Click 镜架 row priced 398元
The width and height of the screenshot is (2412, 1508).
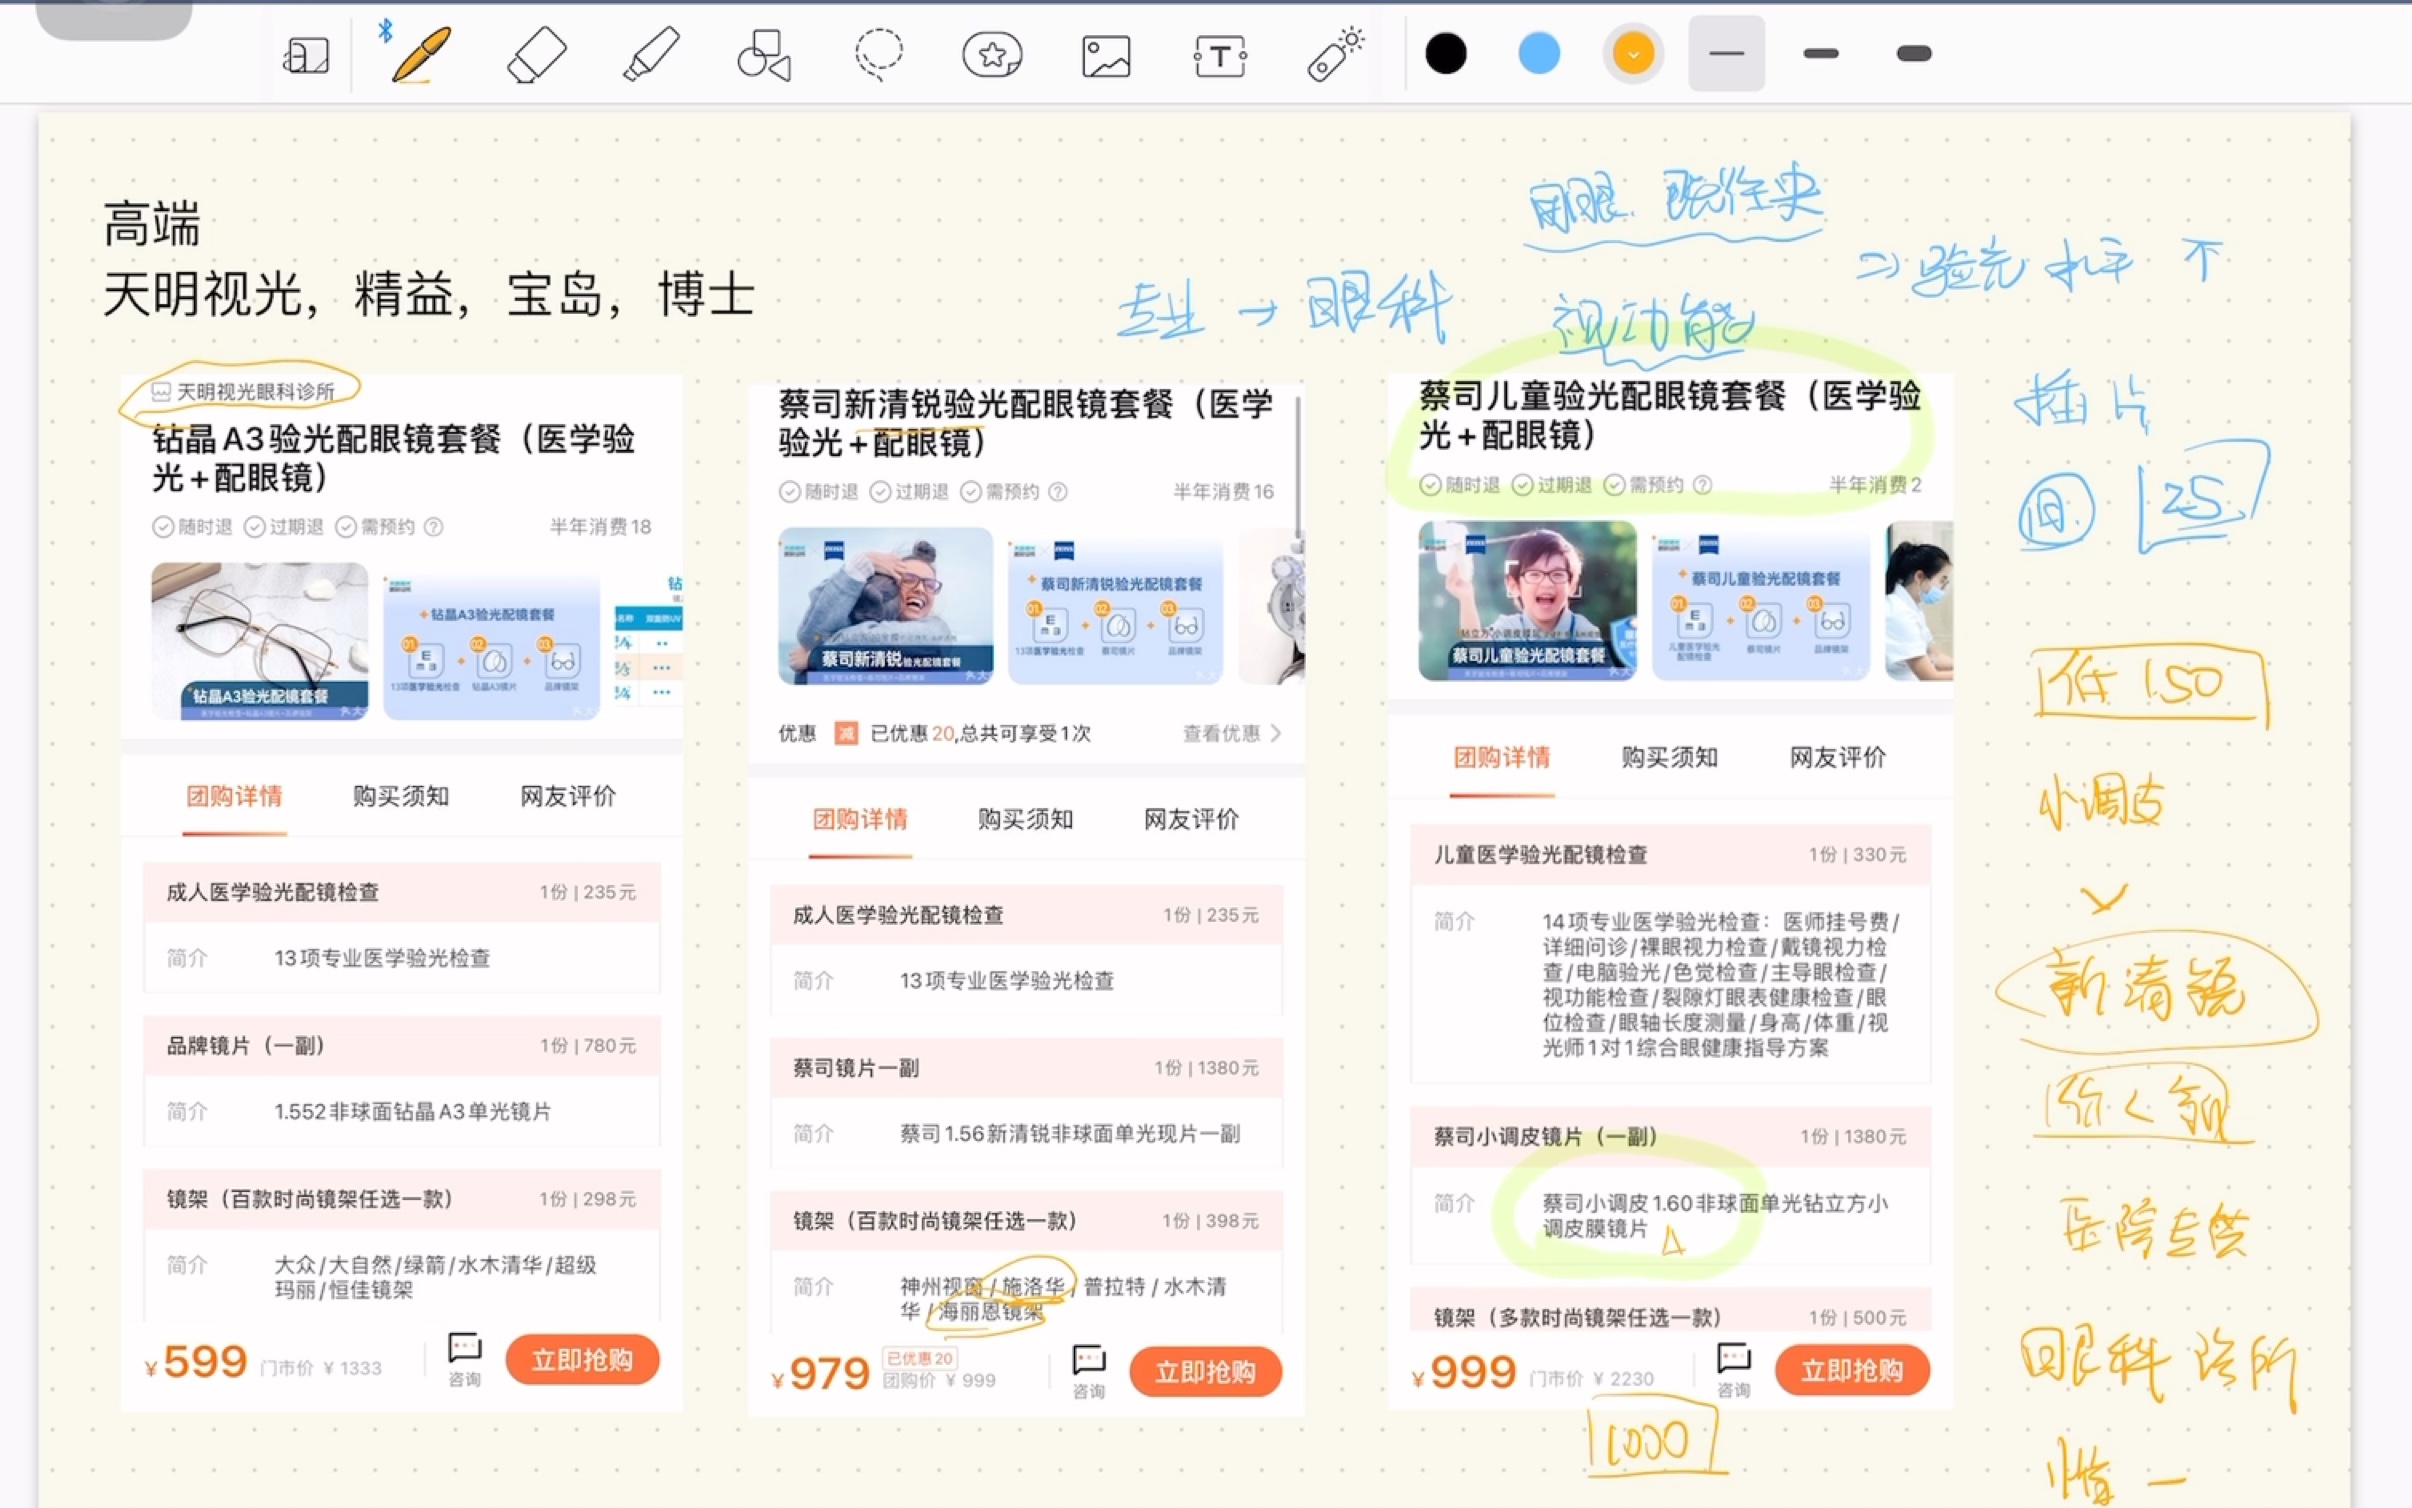(x=1026, y=1222)
